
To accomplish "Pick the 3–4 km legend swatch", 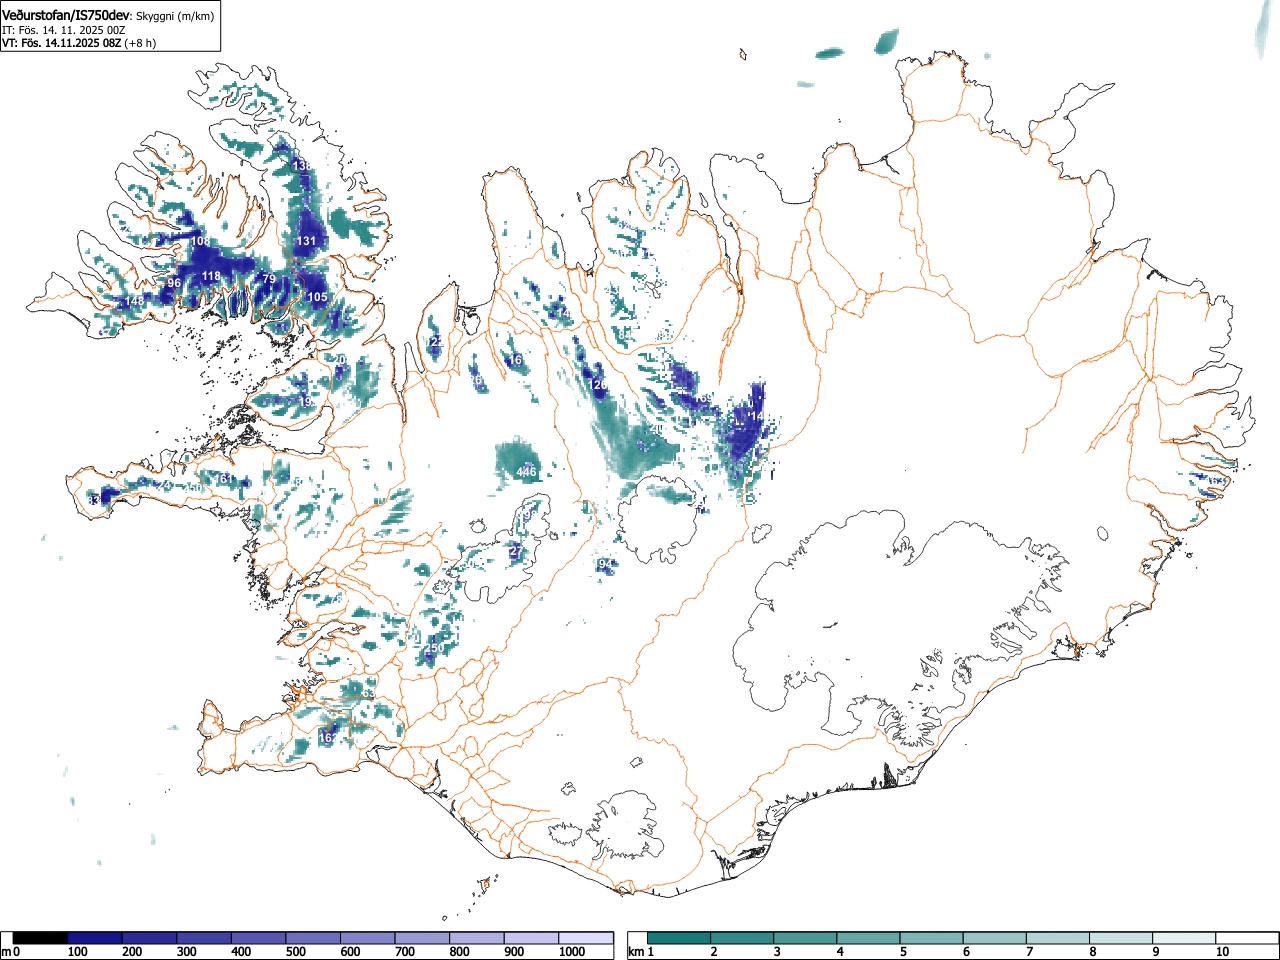I will pos(805,938).
